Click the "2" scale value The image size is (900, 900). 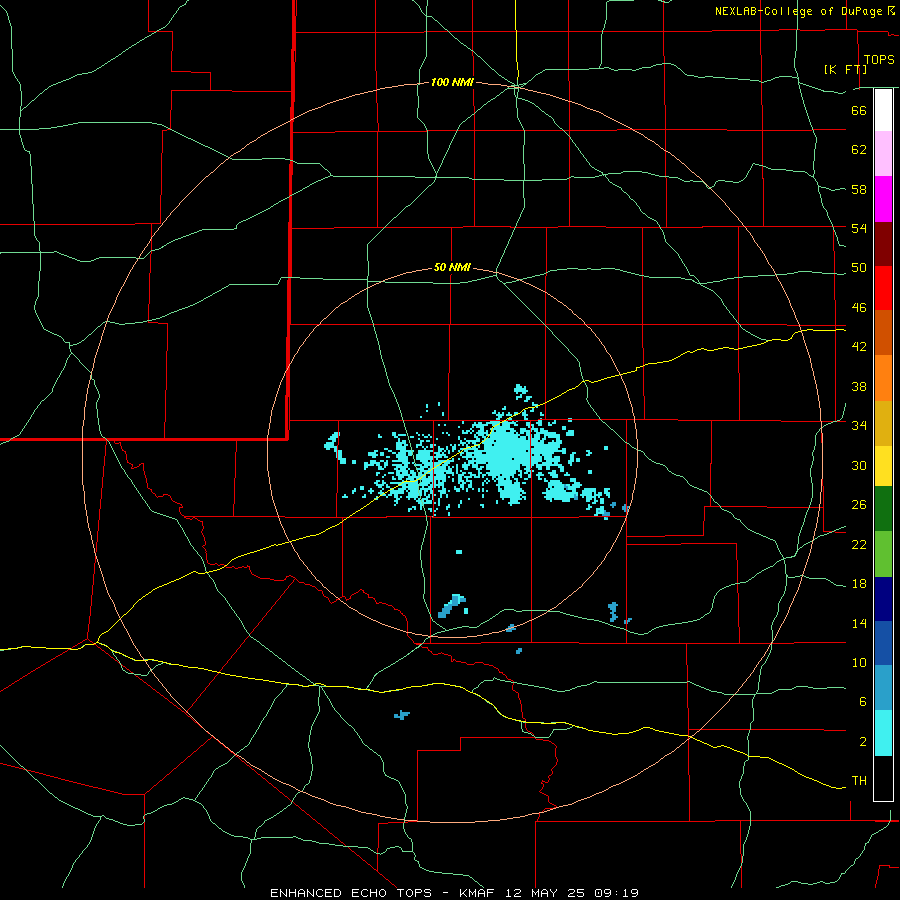pyautogui.click(x=862, y=742)
